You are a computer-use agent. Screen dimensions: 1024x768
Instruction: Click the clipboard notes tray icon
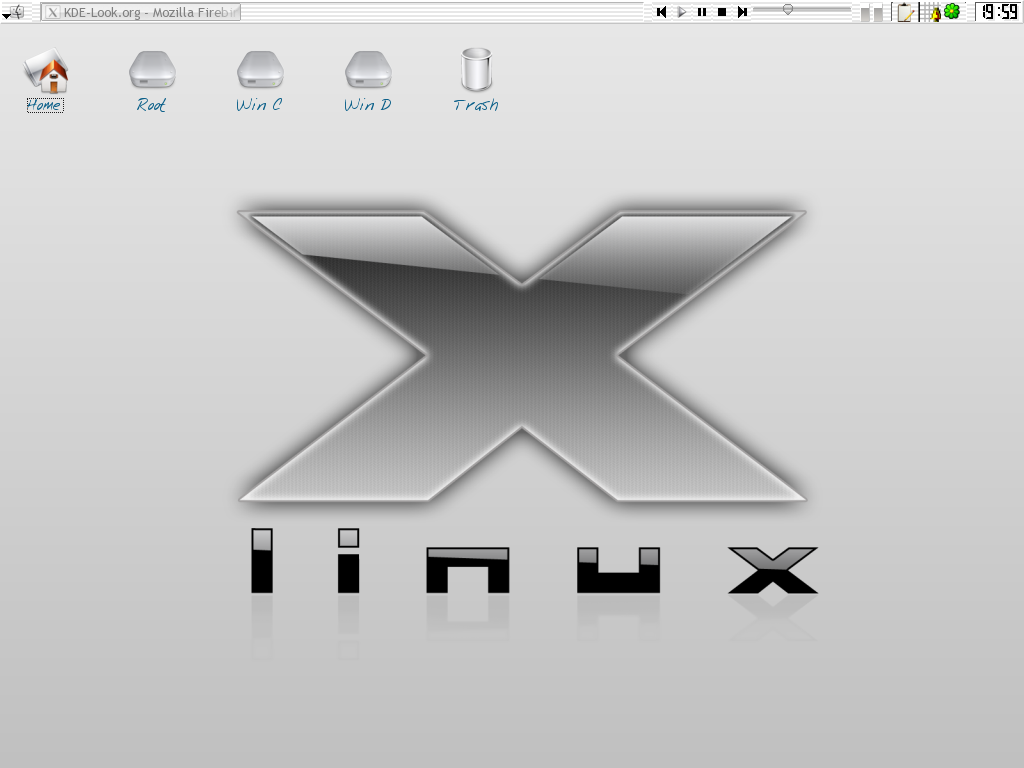(x=905, y=12)
